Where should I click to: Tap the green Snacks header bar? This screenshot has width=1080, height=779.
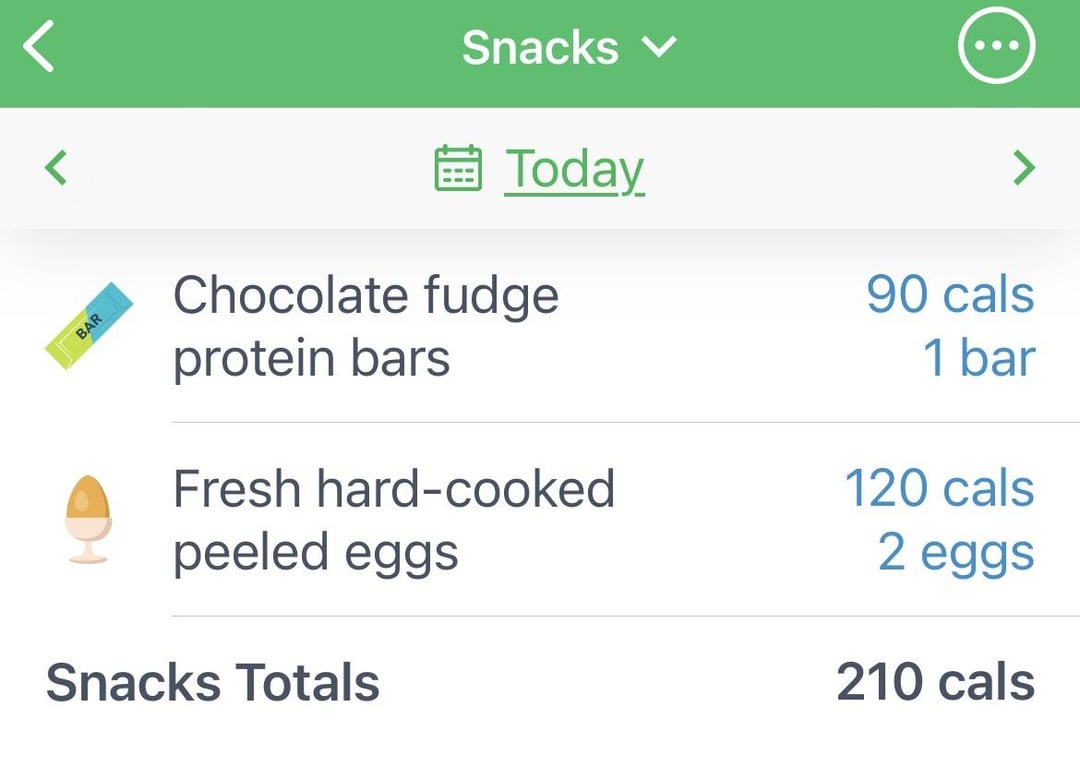540,54
